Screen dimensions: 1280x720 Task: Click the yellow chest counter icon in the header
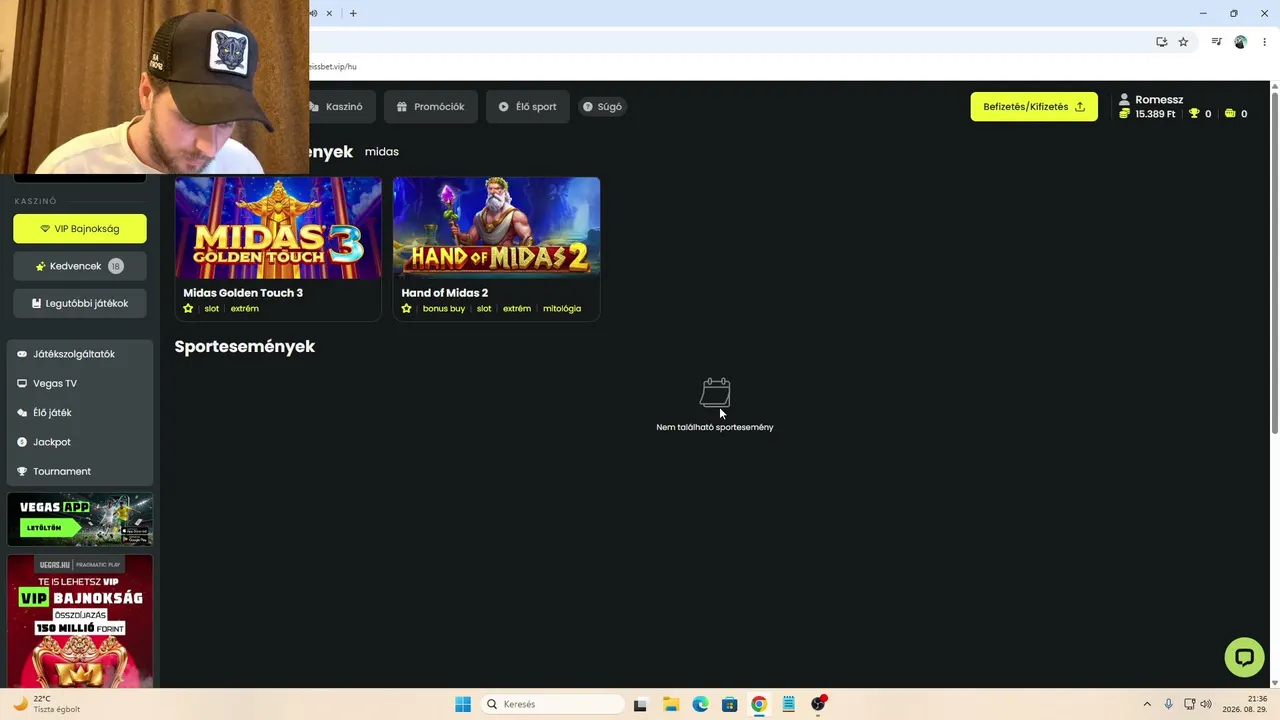(1230, 114)
